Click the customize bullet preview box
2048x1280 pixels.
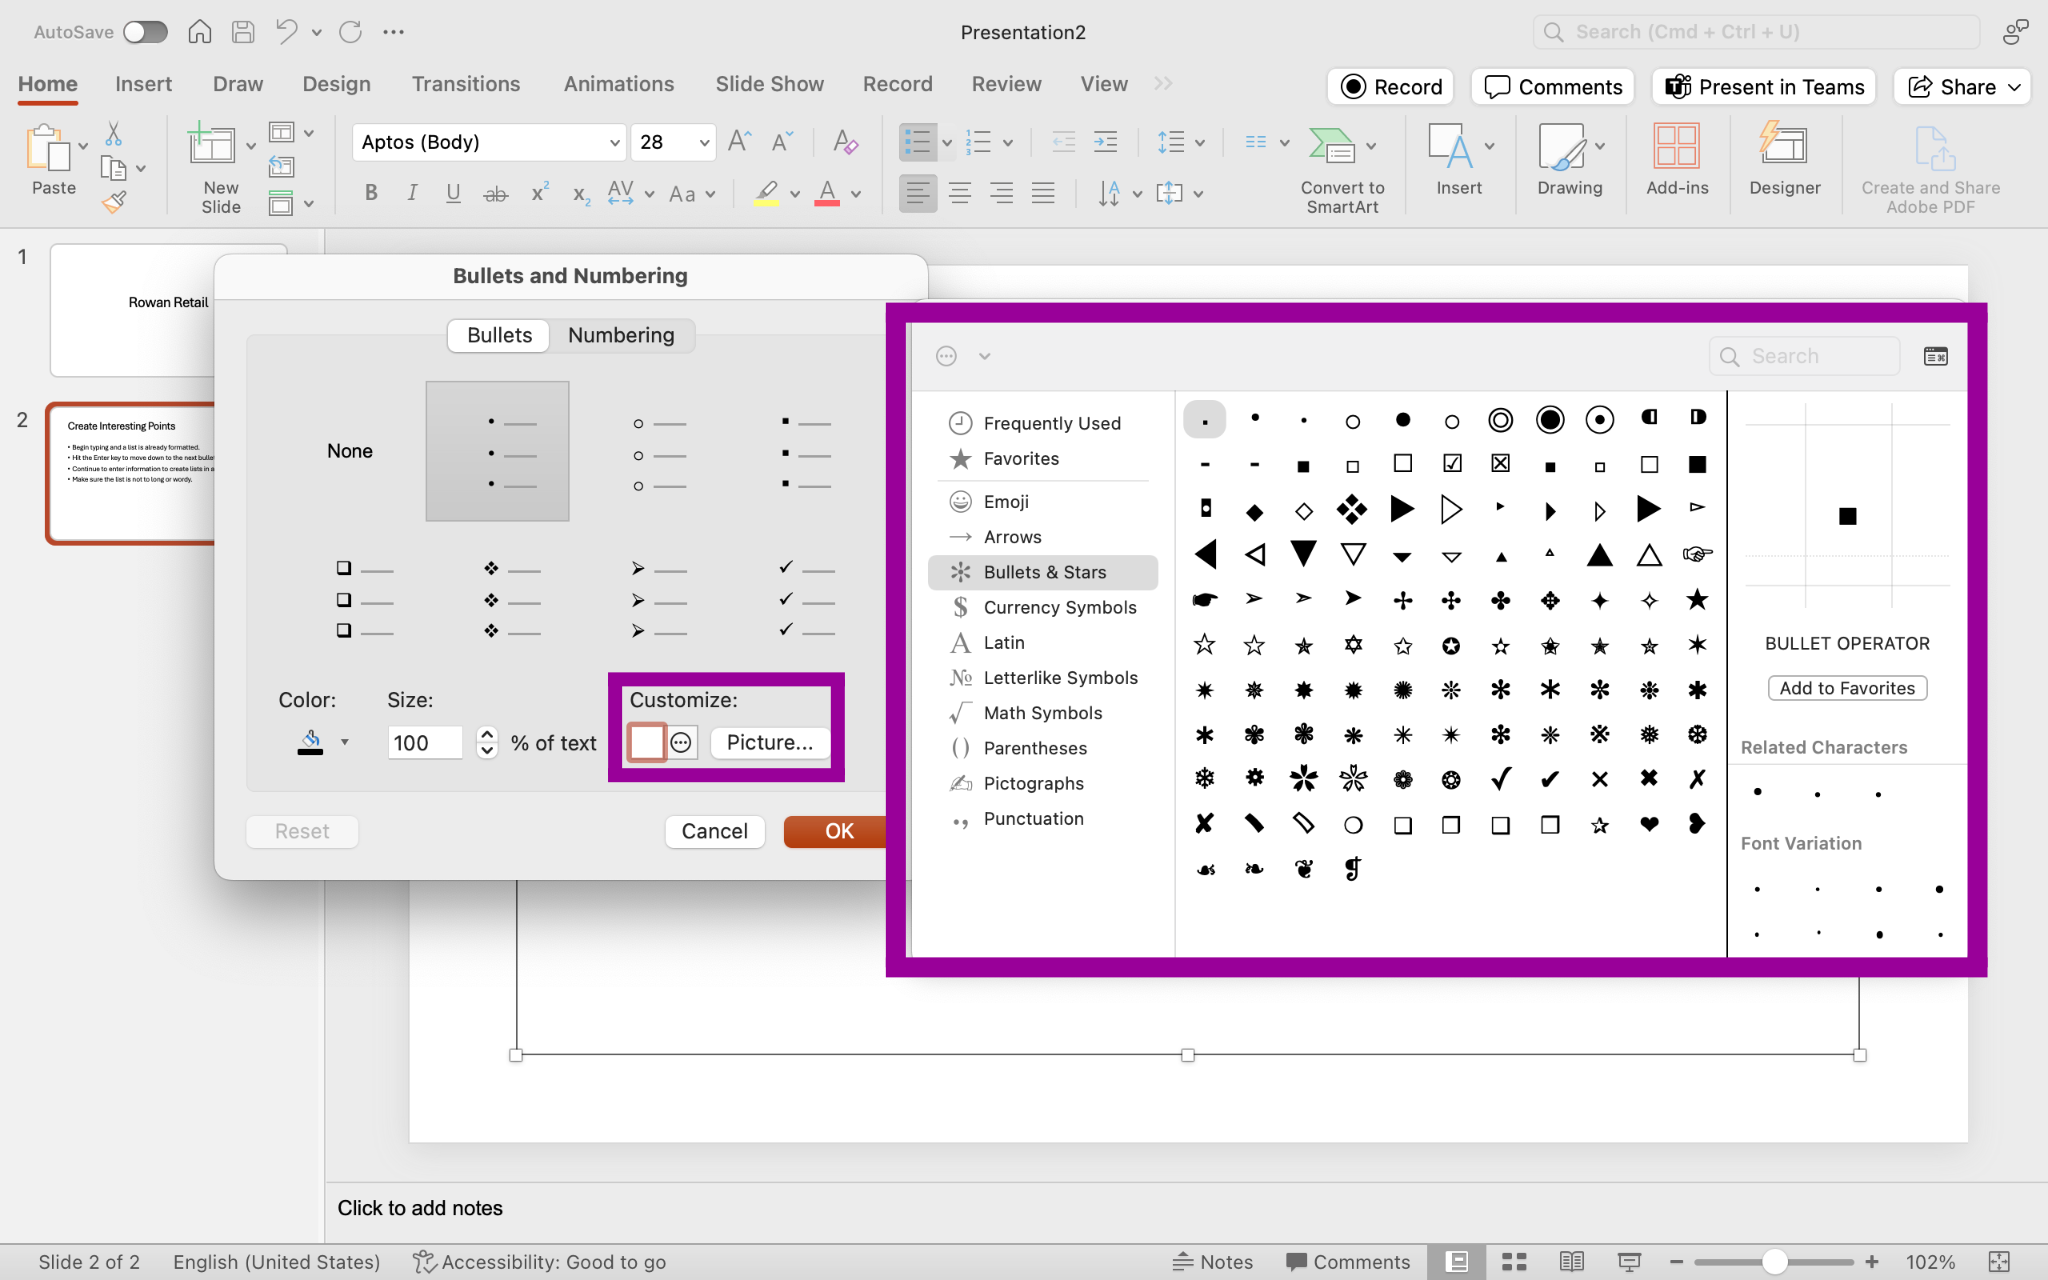[x=646, y=742]
